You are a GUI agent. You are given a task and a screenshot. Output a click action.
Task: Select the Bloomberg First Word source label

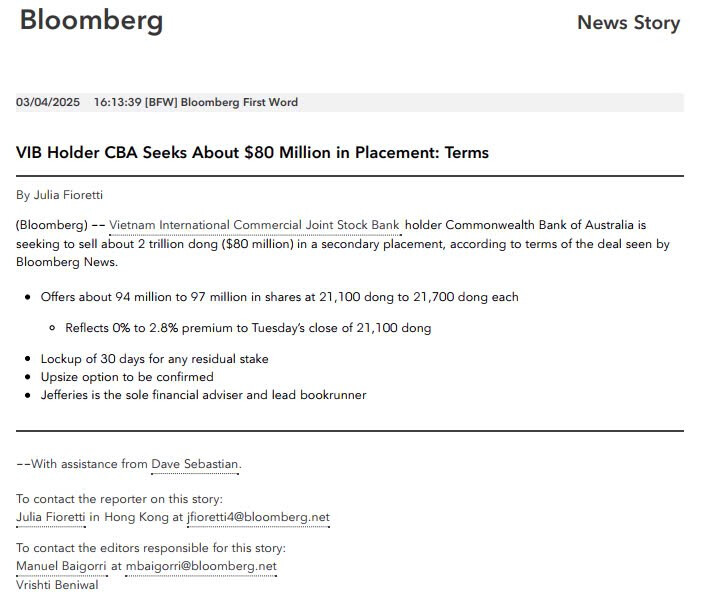coord(239,102)
